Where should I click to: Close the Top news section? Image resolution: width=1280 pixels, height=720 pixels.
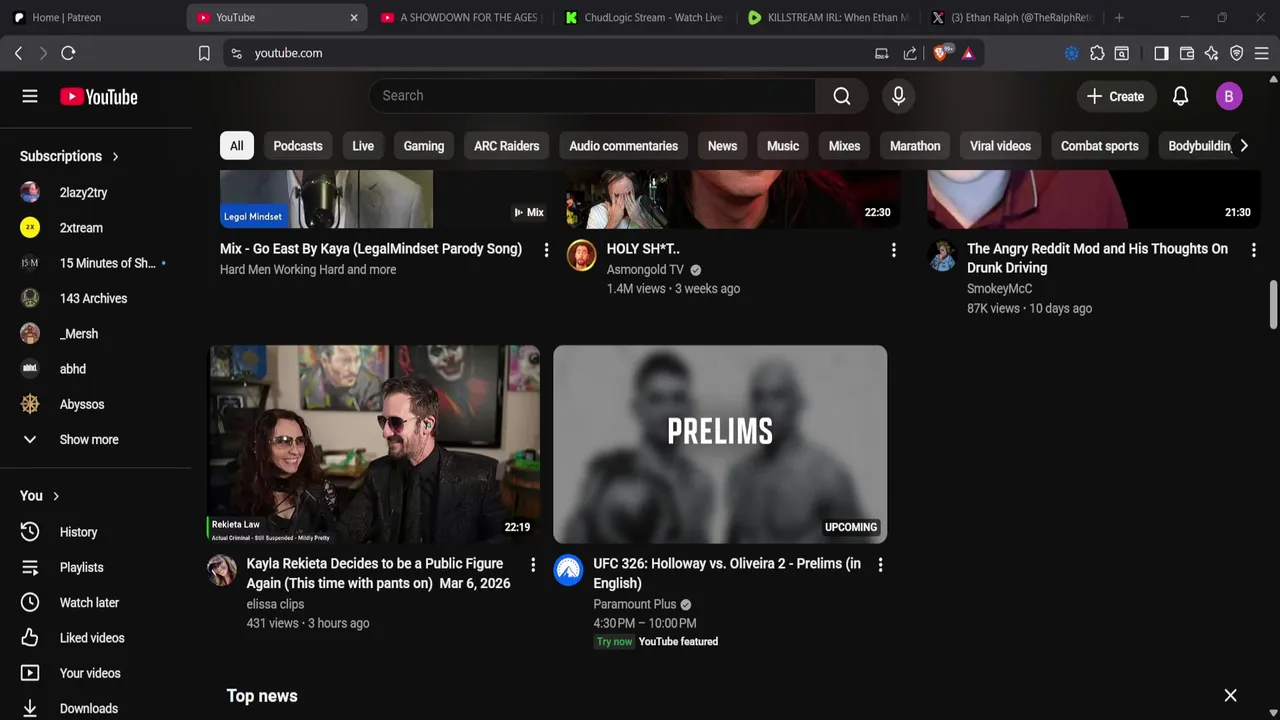tap(1231, 695)
